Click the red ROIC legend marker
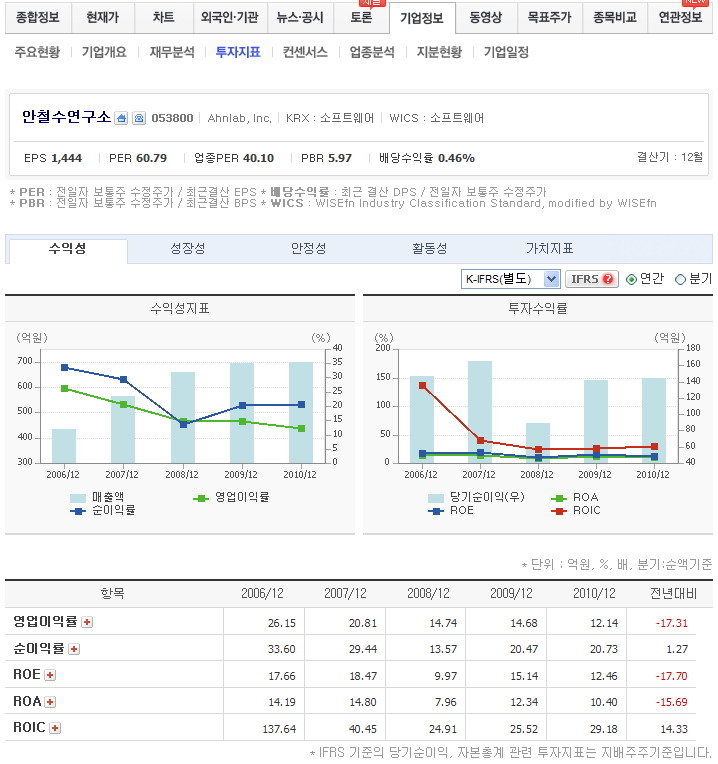Screen dimensions: 718x764 click(560, 510)
